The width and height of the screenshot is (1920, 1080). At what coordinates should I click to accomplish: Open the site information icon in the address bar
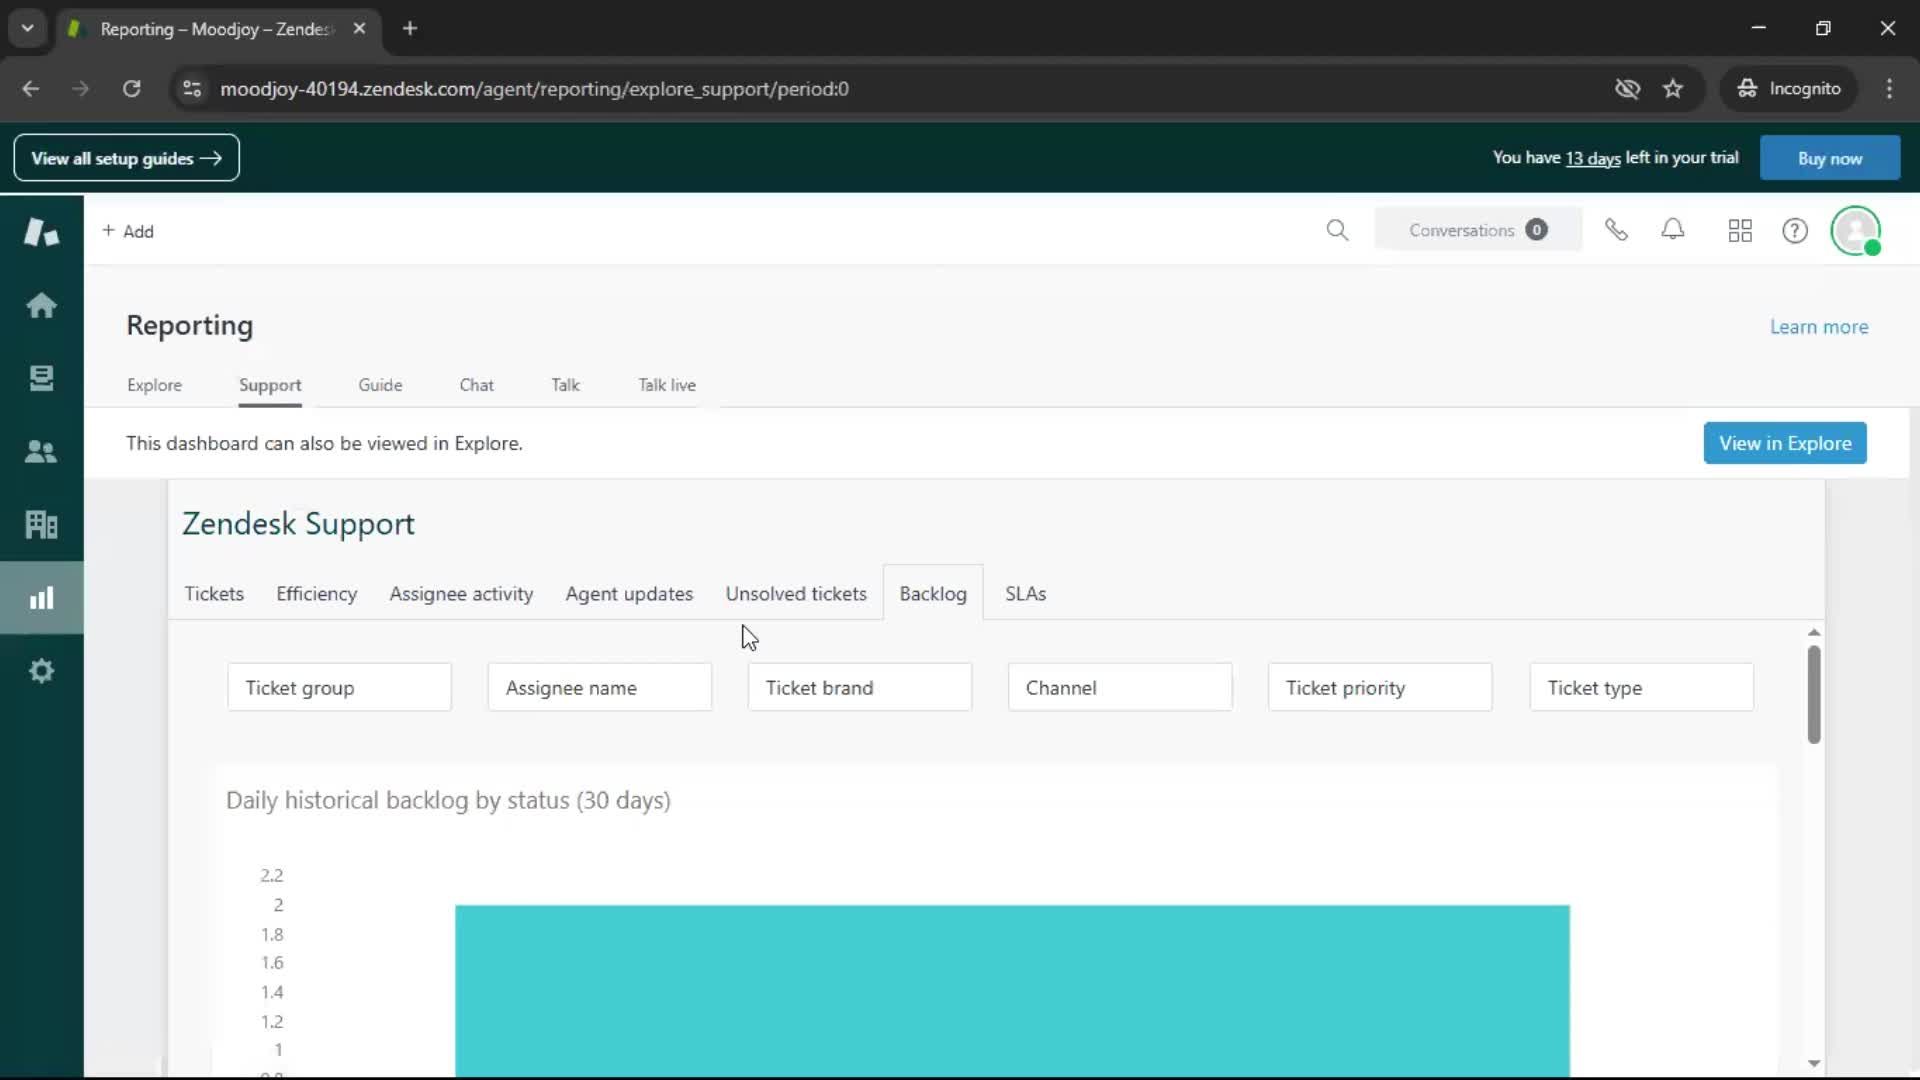[x=192, y=89]
